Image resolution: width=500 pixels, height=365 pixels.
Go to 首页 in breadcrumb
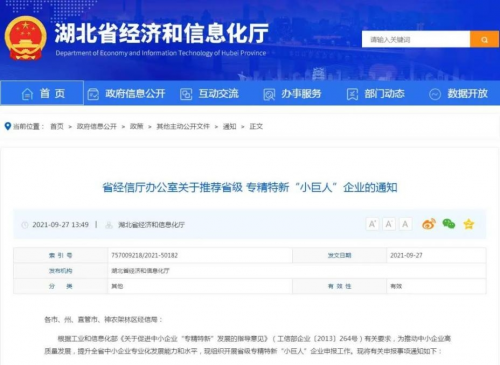coord(57,126)
